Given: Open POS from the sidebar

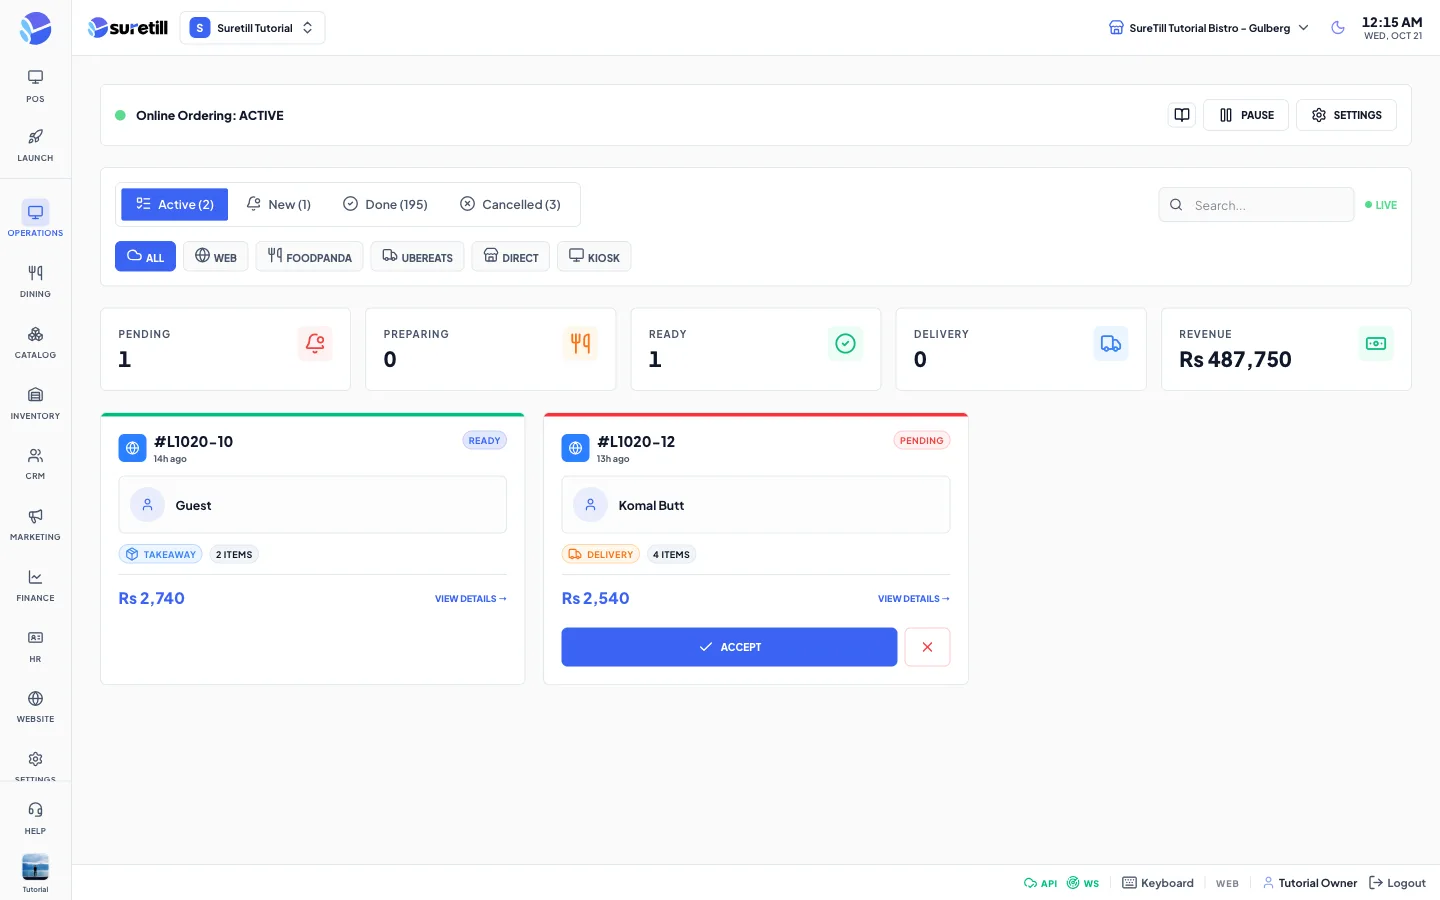Looking at the screenshot, I should point(35,86).
